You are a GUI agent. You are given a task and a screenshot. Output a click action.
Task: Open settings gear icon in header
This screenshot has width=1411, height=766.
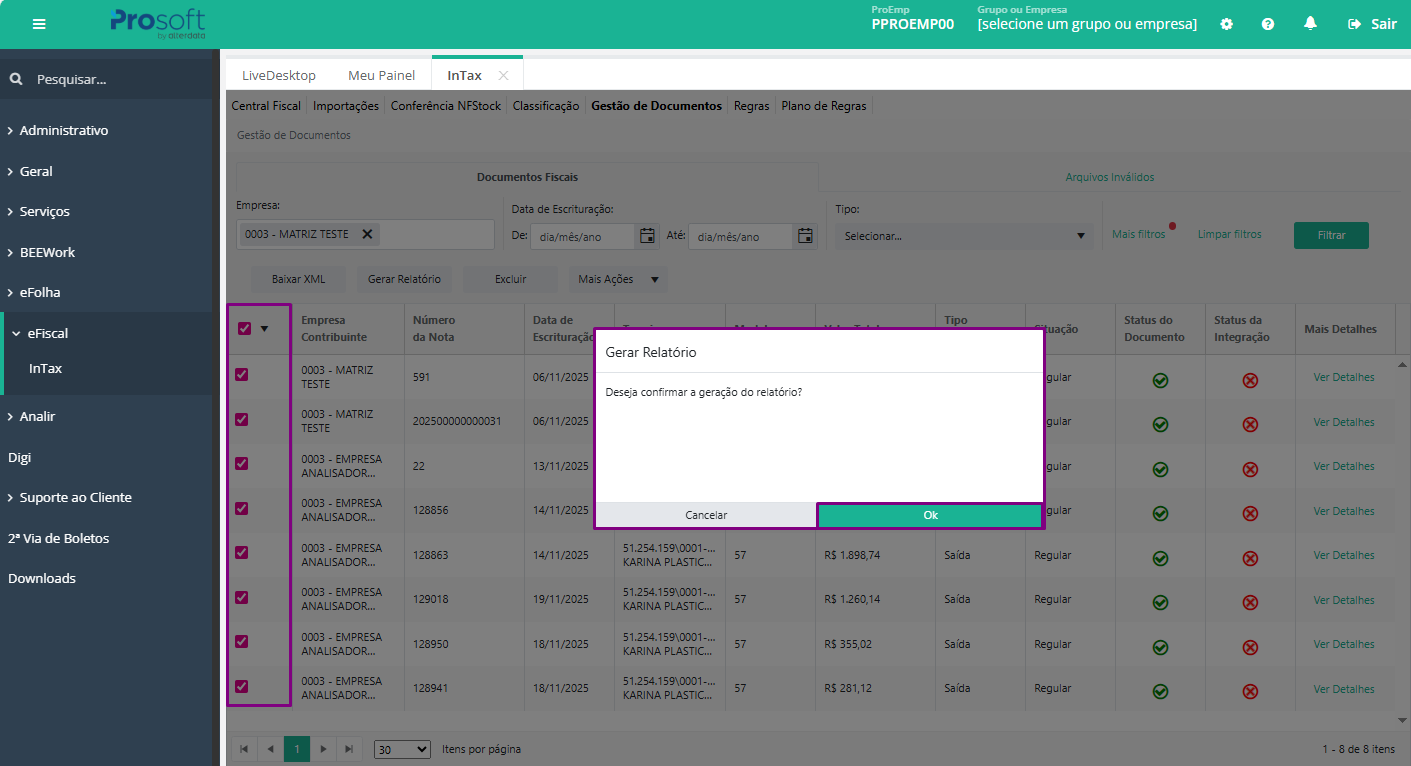1227,24
